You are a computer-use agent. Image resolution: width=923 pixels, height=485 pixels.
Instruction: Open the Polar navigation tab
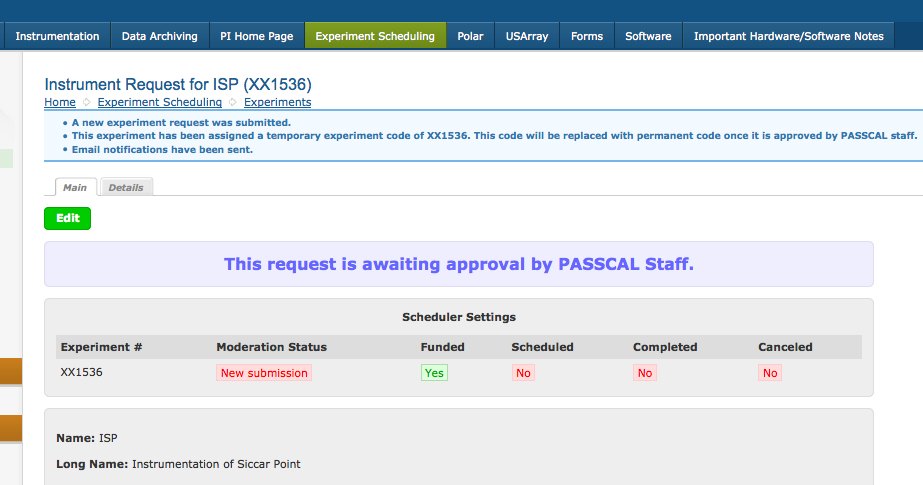[x=470, y=36]
